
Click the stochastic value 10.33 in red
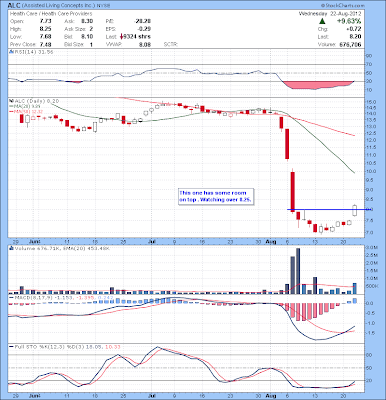(112, 347)
